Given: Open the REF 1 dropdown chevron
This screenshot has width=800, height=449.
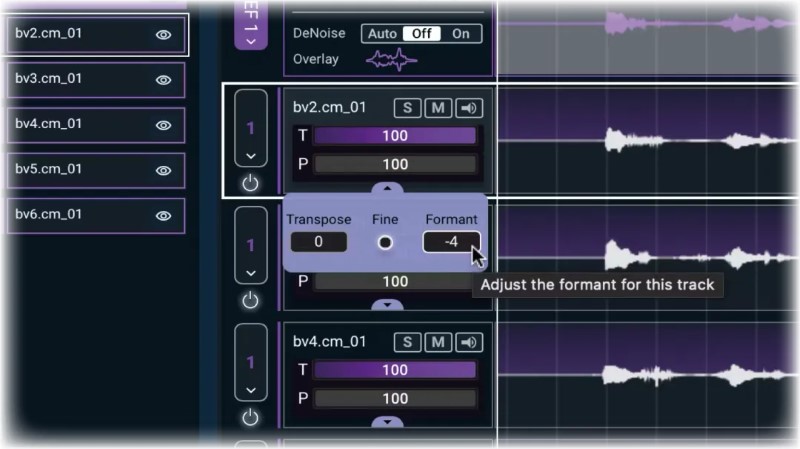Looking at the screenshot, I should (251, 41).
